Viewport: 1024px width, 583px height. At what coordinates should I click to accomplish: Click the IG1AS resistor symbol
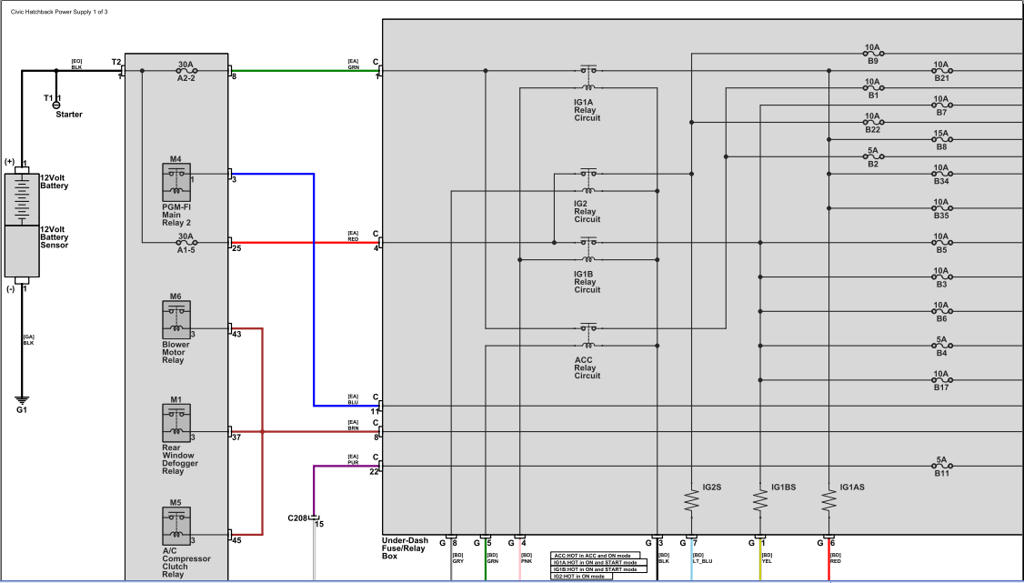(829, 501)
